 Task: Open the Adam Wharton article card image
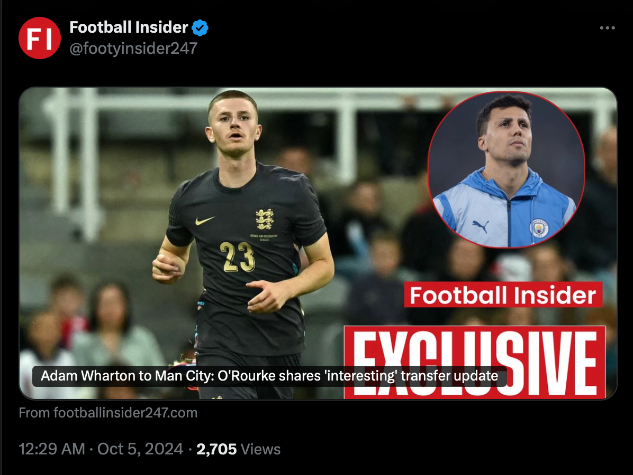(x=318, y=243)
